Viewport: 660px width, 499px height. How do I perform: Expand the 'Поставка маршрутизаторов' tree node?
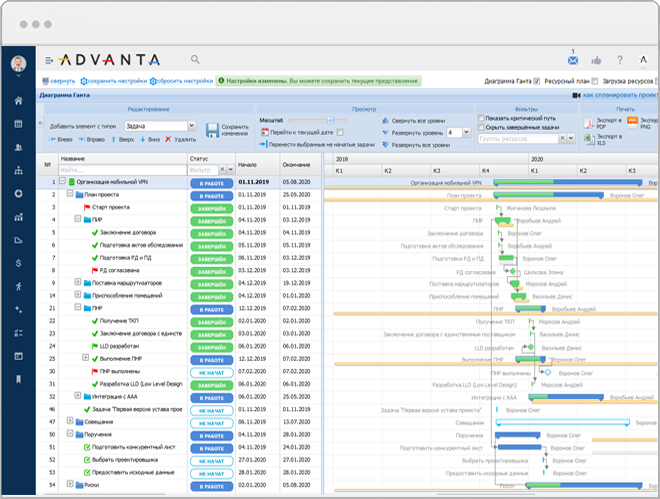pyautogui.click(x=78, y=282)
